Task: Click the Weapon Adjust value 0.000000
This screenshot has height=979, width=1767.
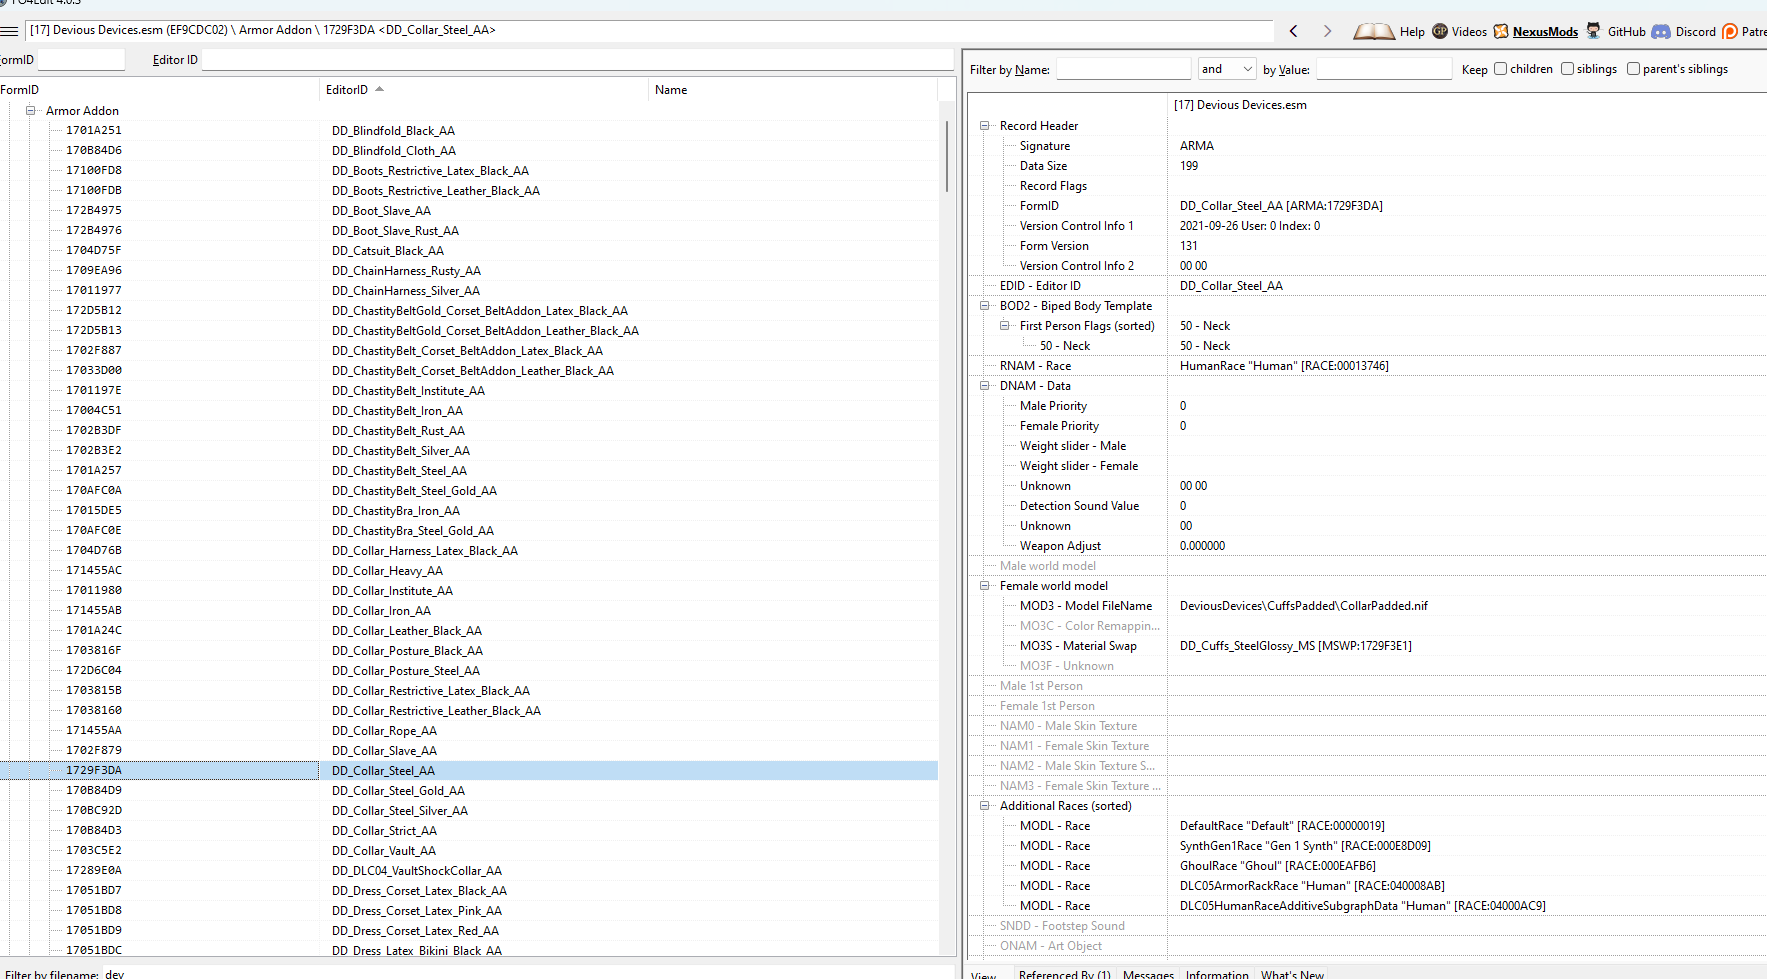Action: pyautogui.click(x=1202, y=546)
